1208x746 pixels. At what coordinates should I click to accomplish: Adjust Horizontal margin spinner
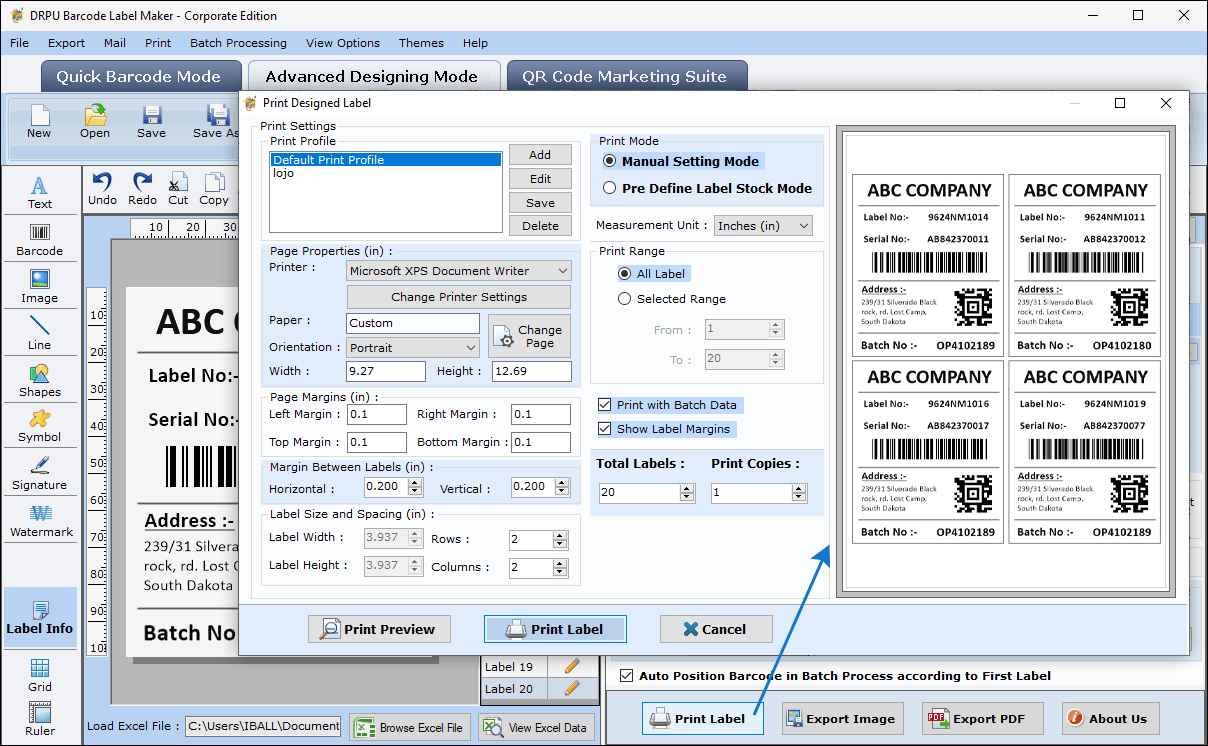[417, 487]
